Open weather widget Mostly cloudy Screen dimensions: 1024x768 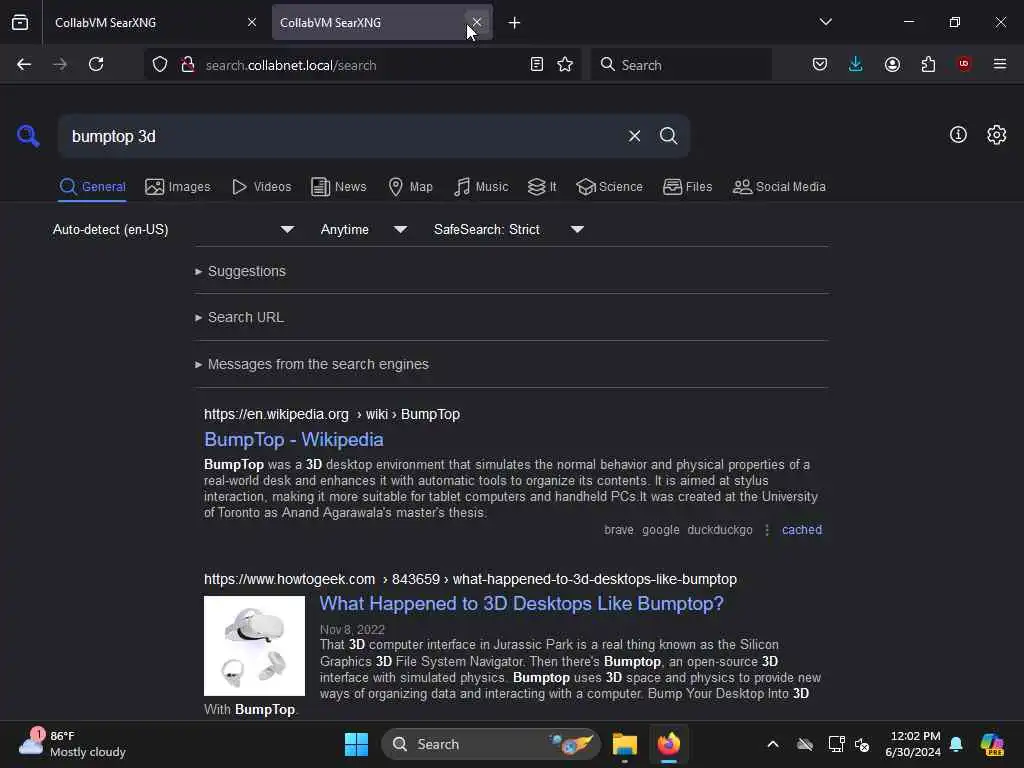(72, 744)
